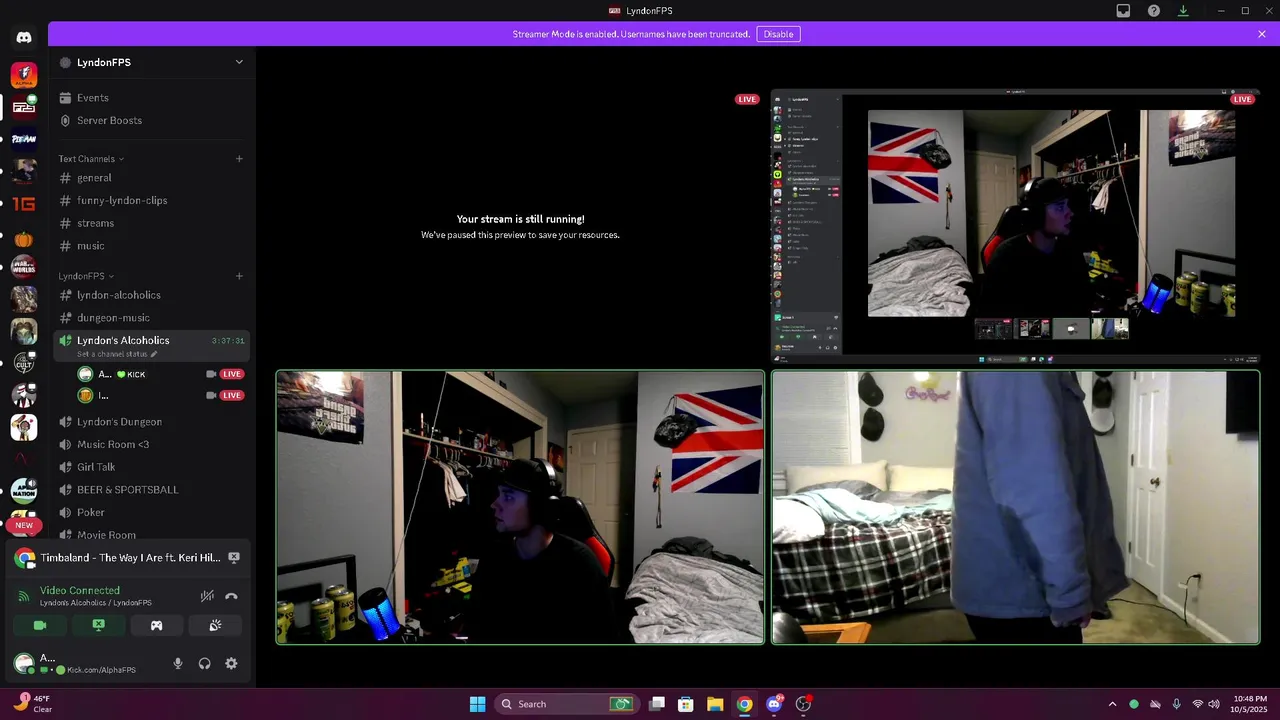This screenshot has height=720, width=1280.
Task: Open Video Connected connection details
Action: [x=80, y=591]
